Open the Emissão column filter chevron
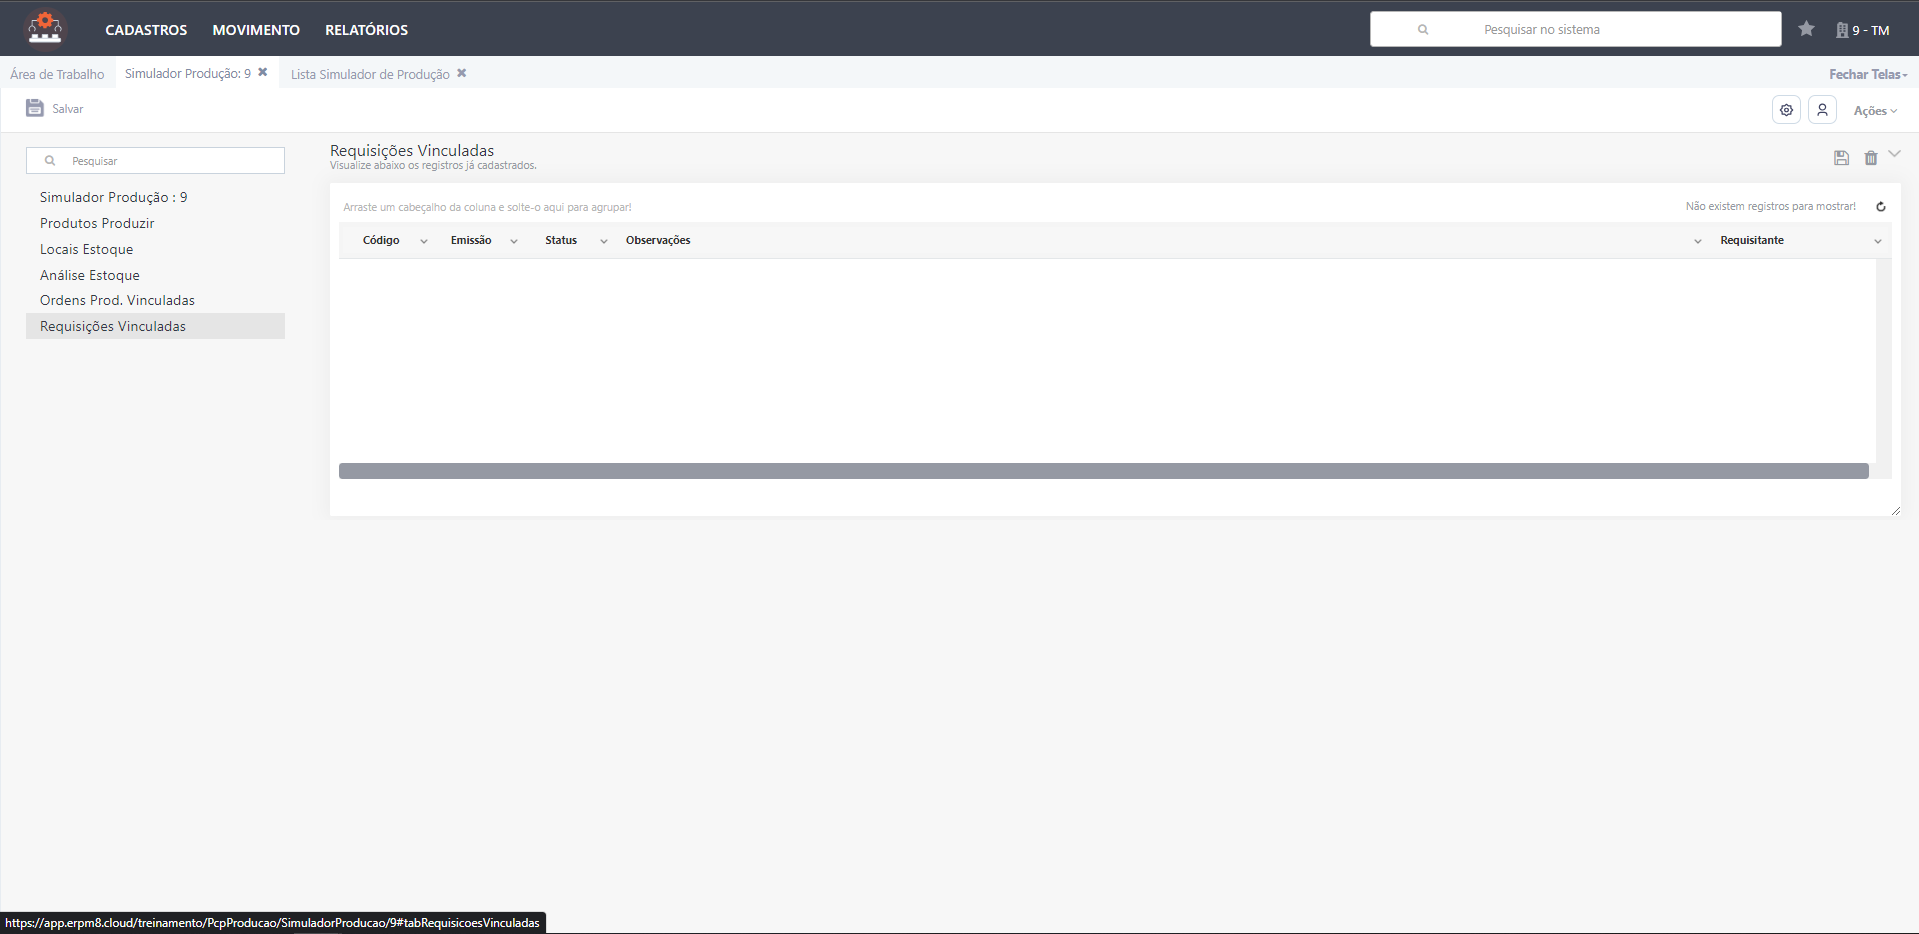Screen dimensions: 1919x934 [x=514, y=241]
